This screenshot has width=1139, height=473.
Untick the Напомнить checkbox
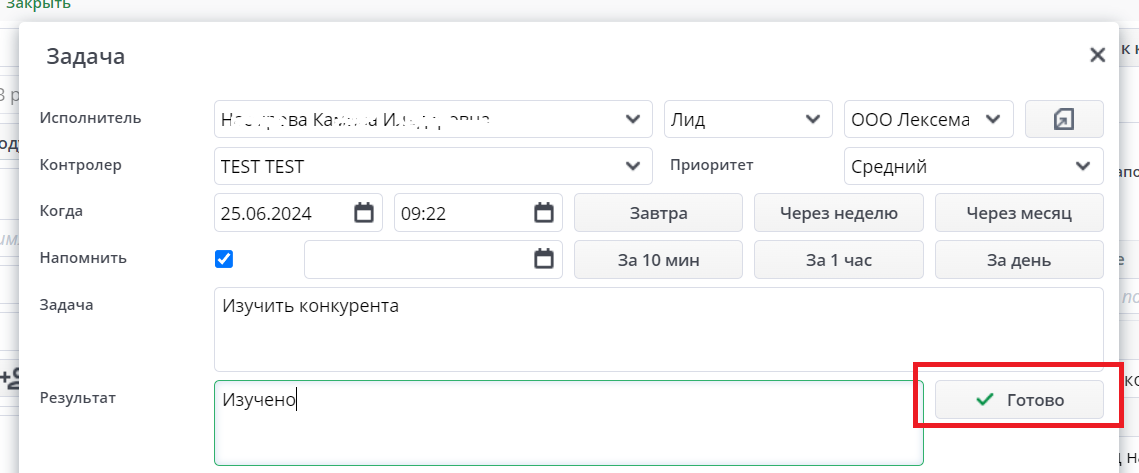(x=224, y=259)
